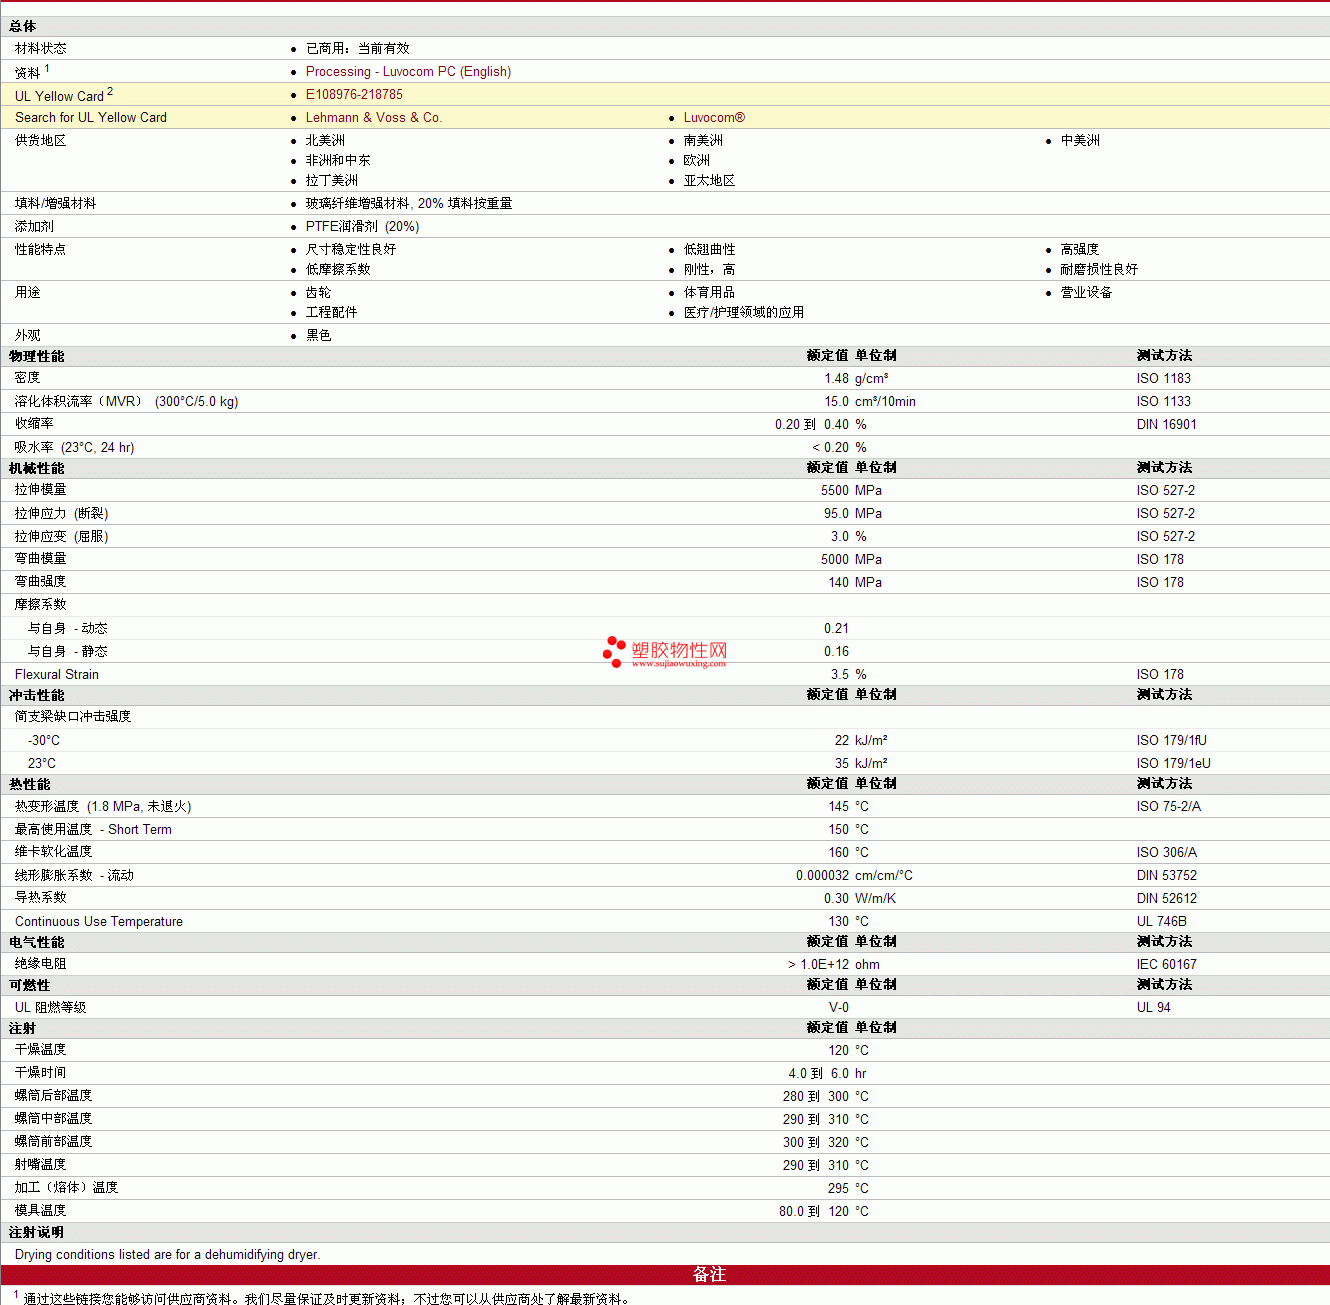Image resolution: width=1330 pixels, height=1305 pixels.
Task: Click the 冲击性能 section header
Action: [37, 696]
